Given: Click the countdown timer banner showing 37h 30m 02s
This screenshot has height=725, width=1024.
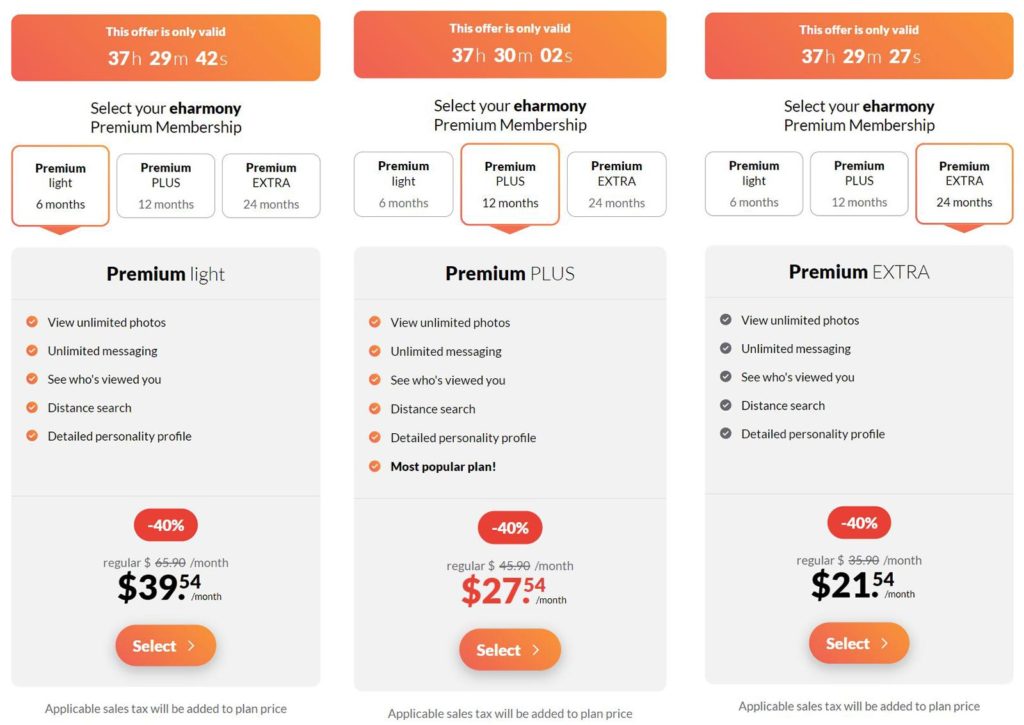Looking at the screenshot, I should point(510,44).
